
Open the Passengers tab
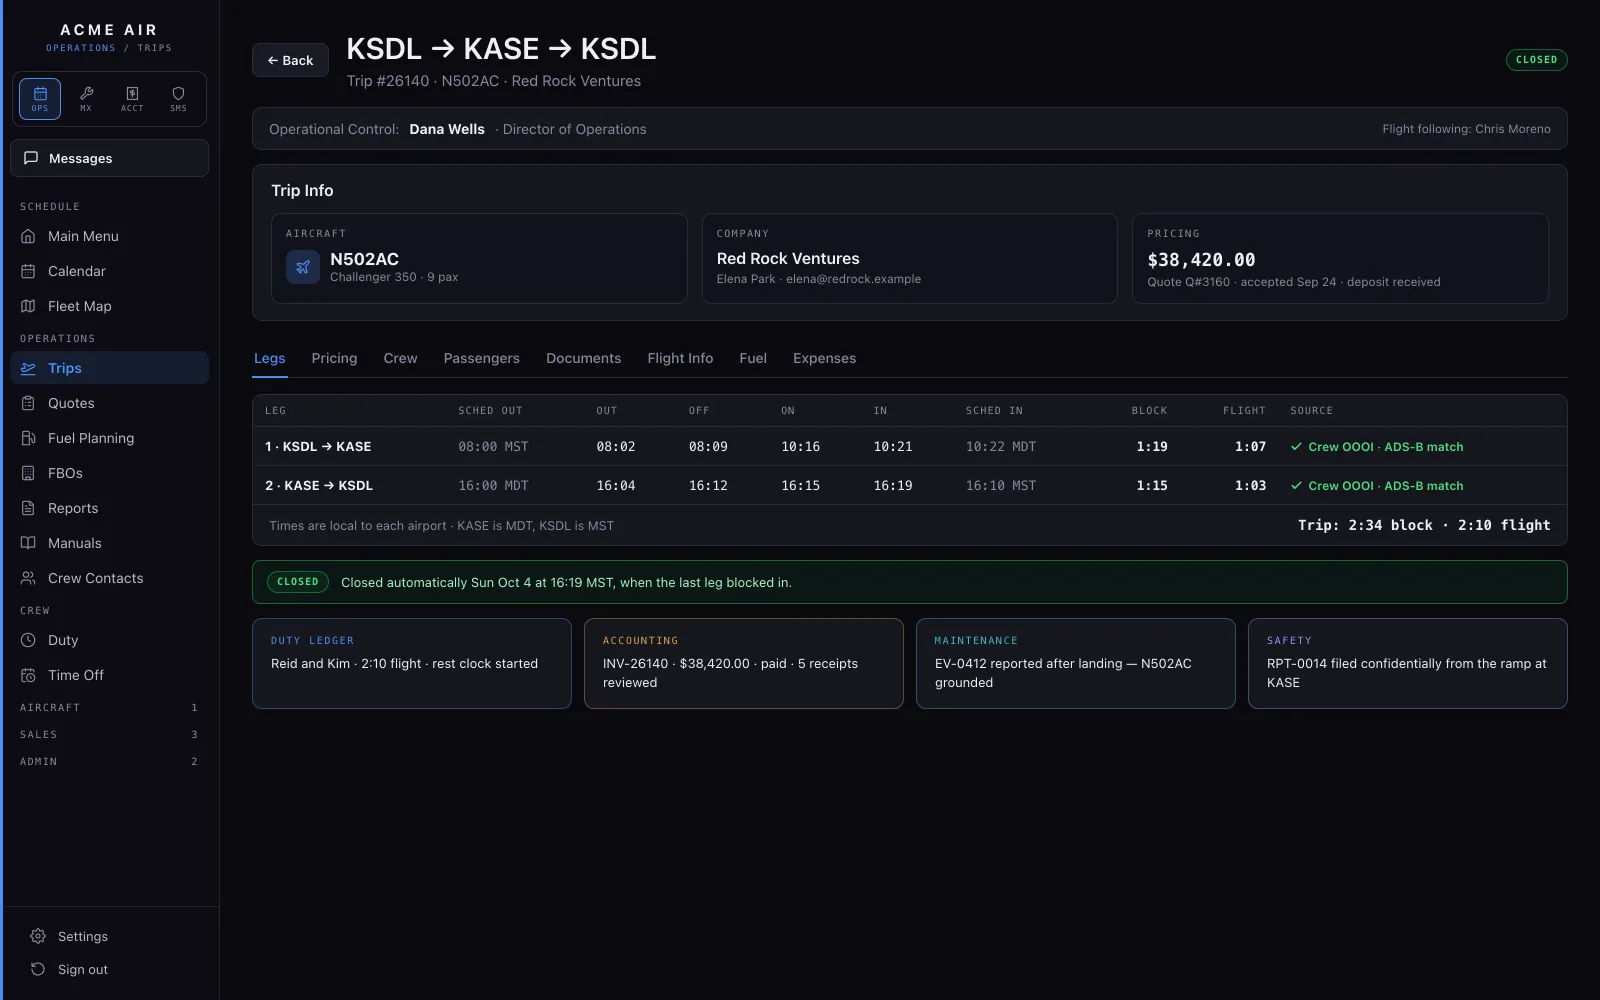tap(482, 358)
